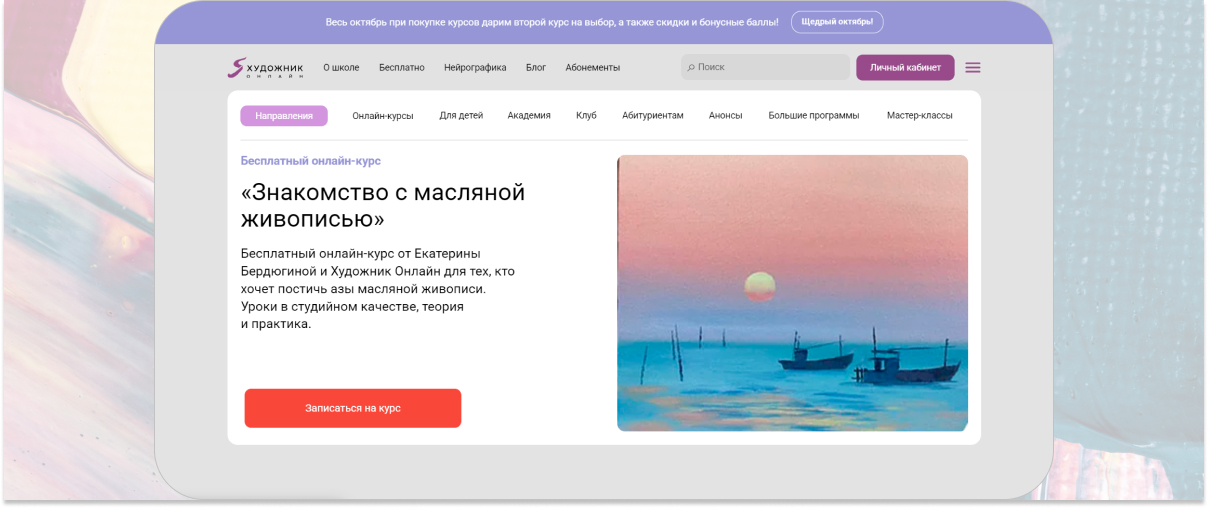The height and width of the screenshot is (508, 1208).
Task: Open Абонементы in the top menu
Action: [x=592, y=68]
